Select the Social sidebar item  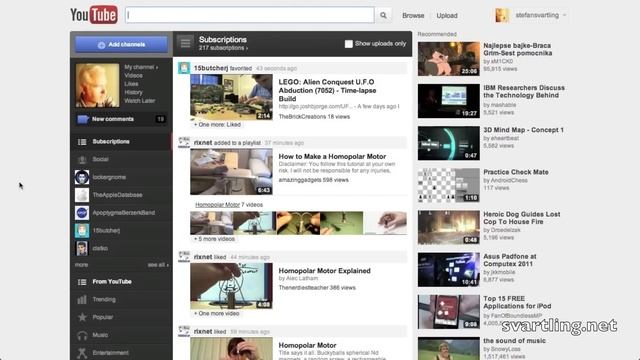click(x=121, y=159)
